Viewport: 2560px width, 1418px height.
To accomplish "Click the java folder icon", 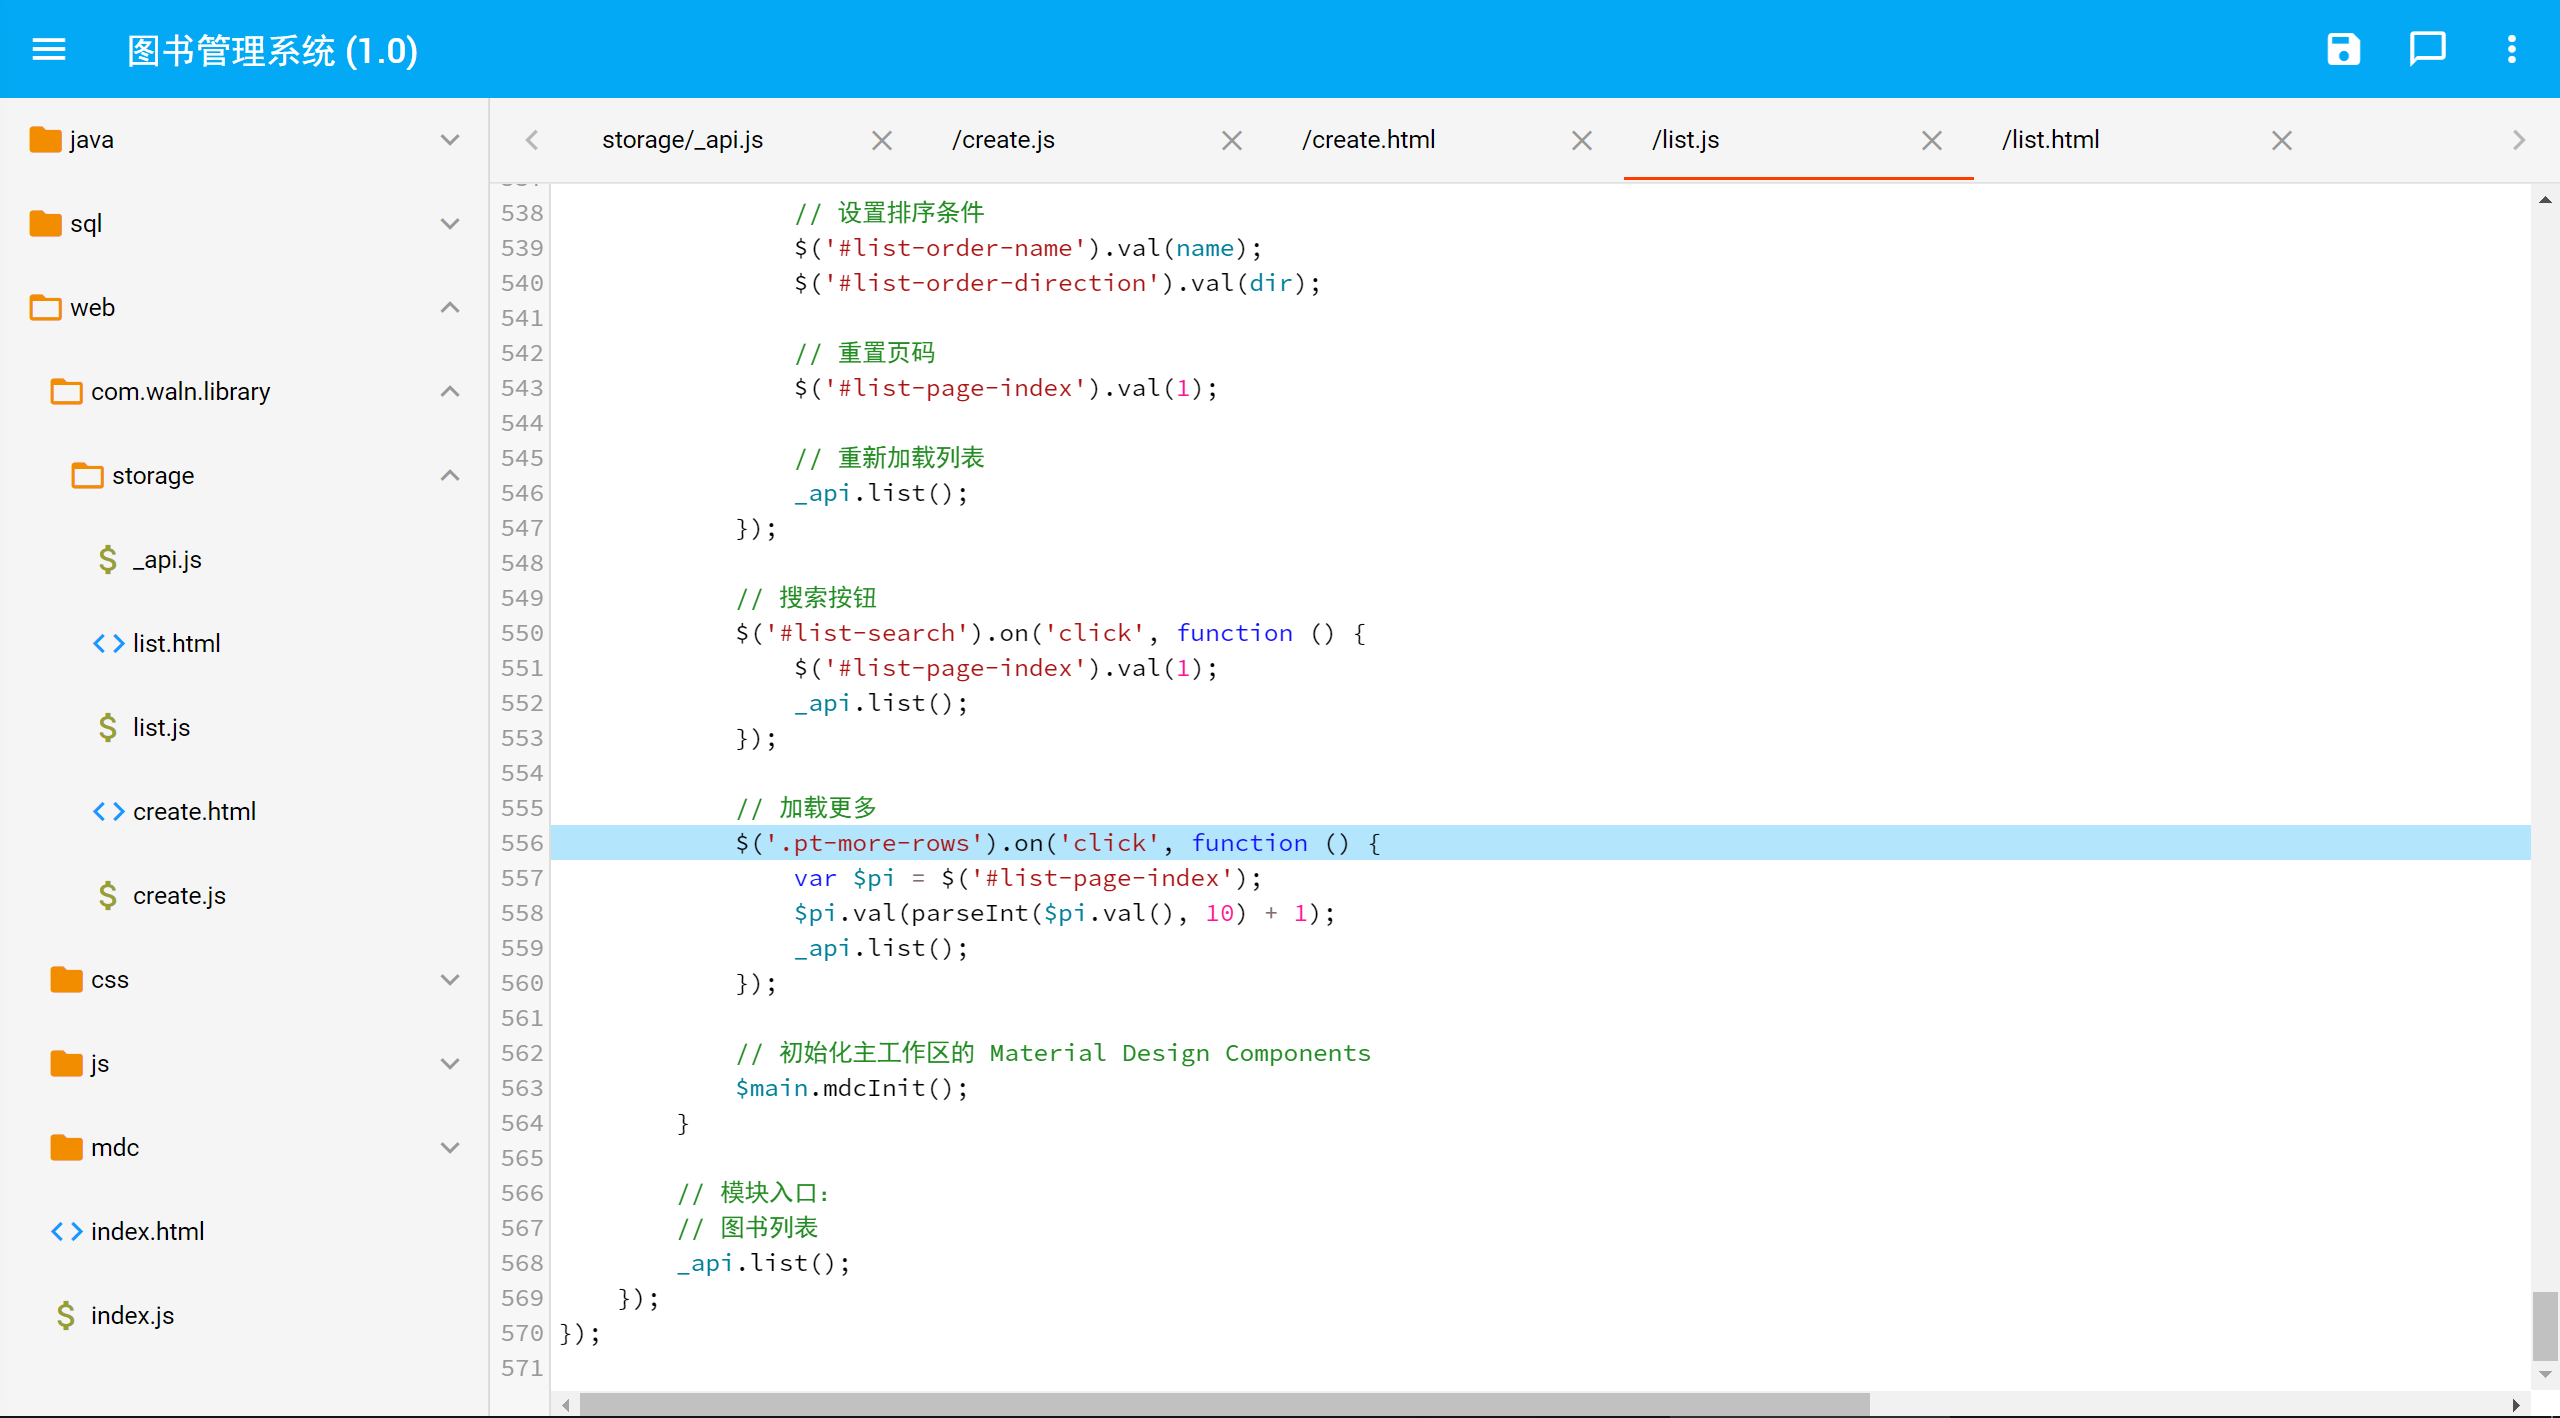I will point(45,140).
